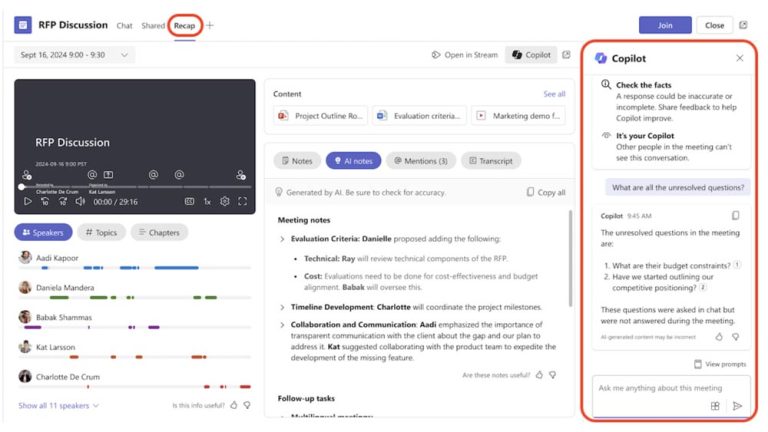Image resolution: width=768 pixels, height=432 pixels.
Task: Click the Close button at top
Action: (x=714, y=25)
